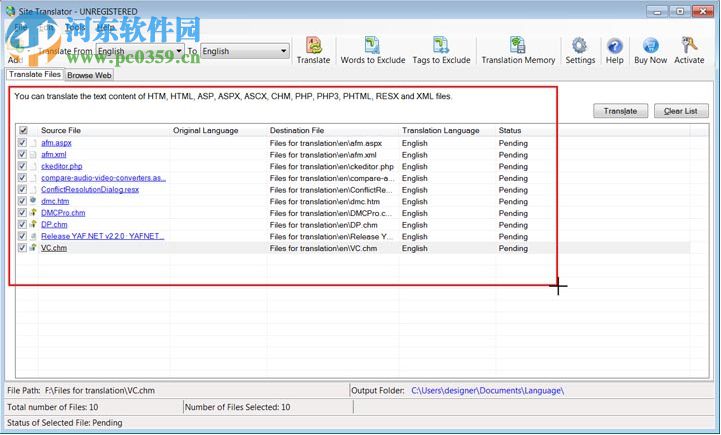Click the Activate keys icon
This screenshot has width=721, height=435.
[689, 50]
